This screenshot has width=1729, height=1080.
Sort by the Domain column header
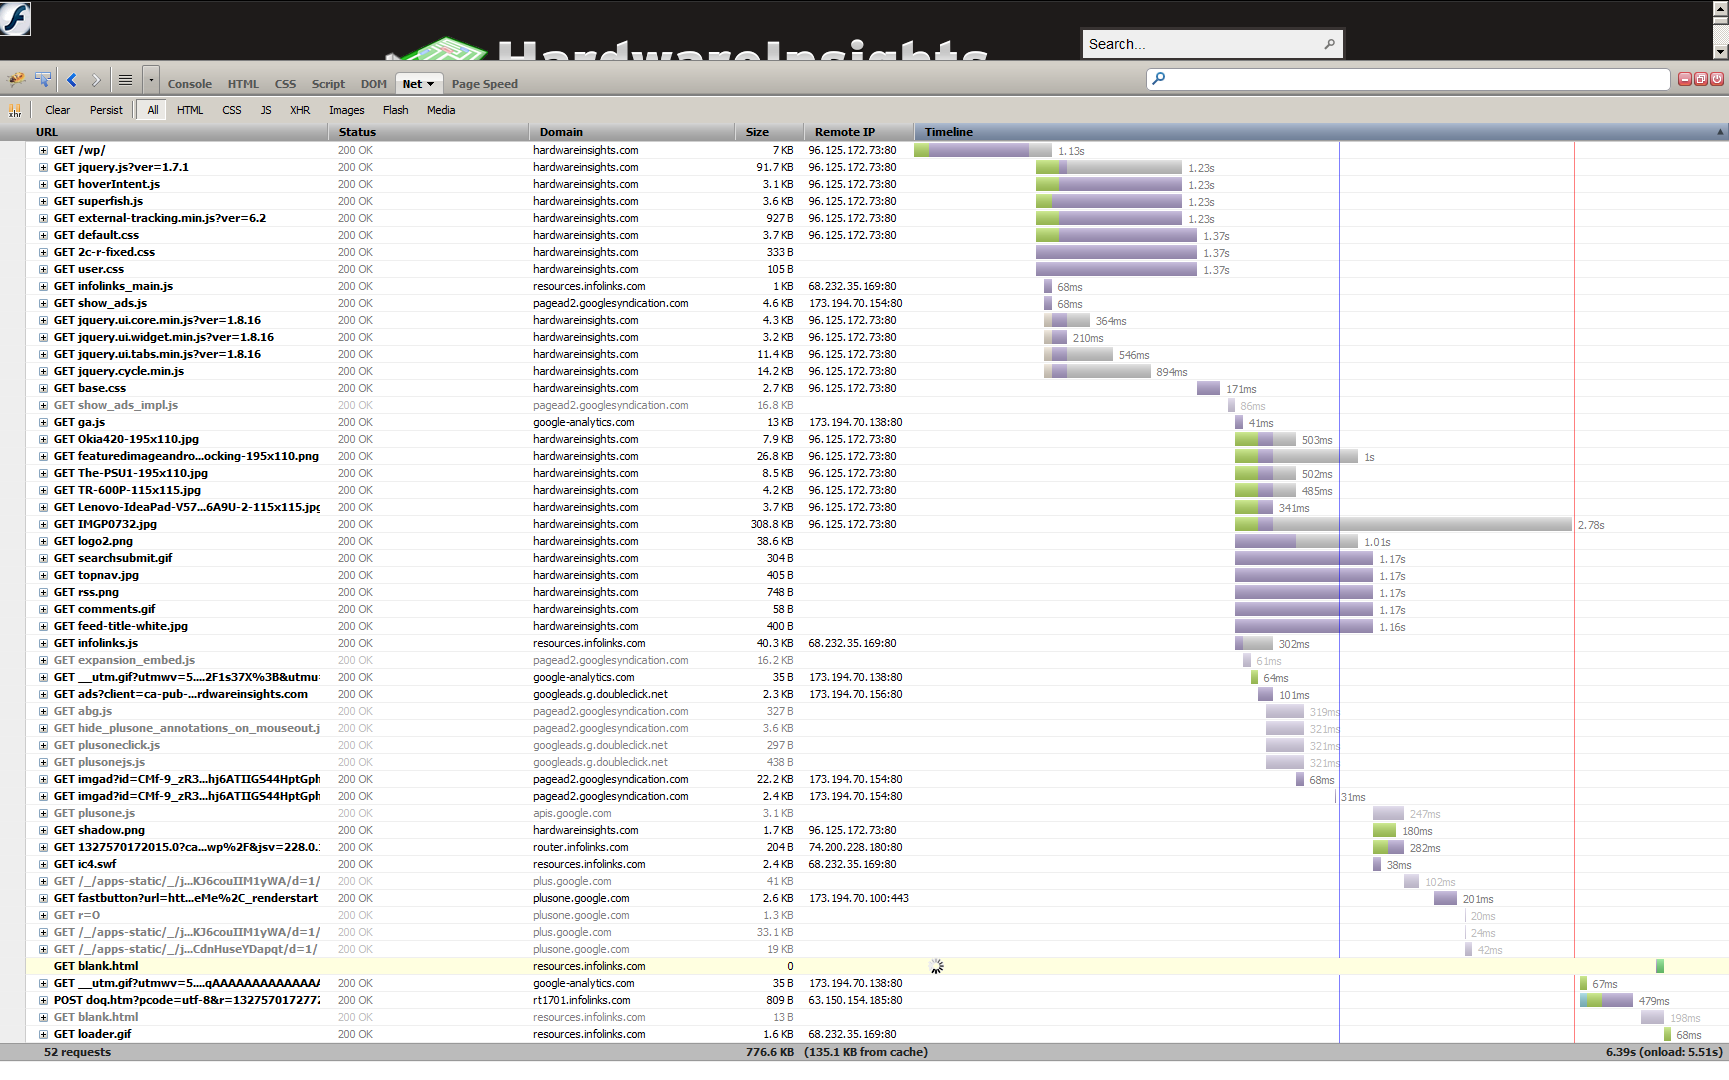click(632, 132)
